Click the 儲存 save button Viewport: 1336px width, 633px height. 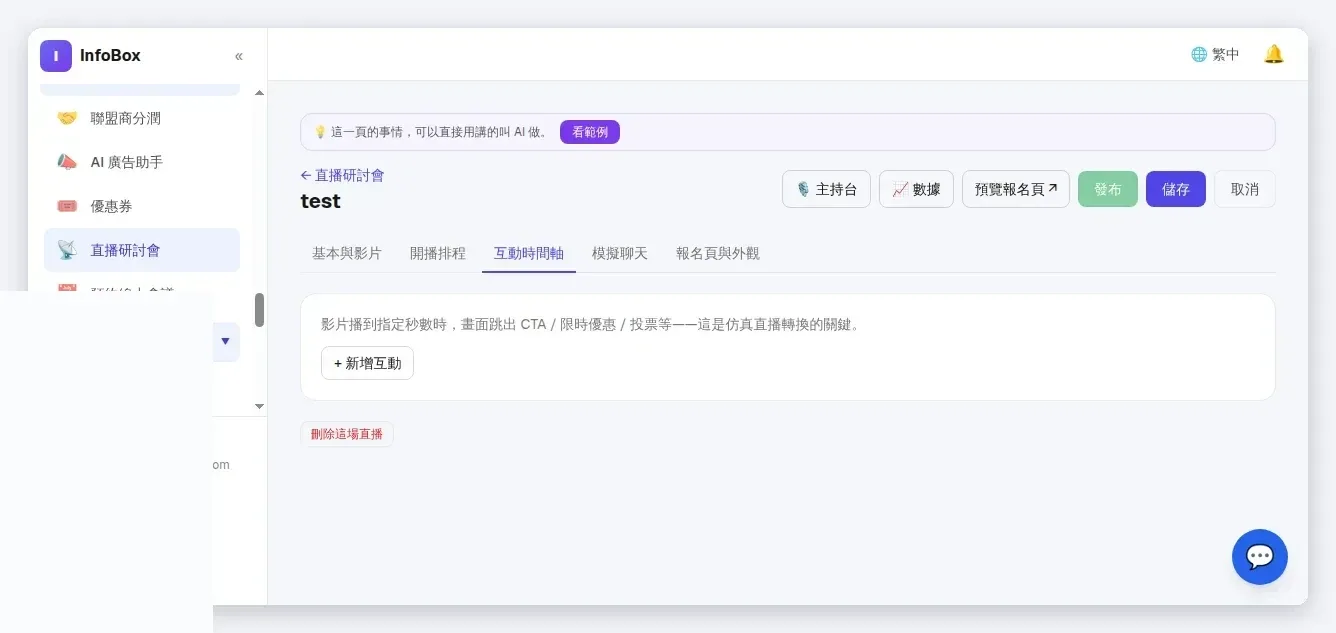click(1176, 189)
